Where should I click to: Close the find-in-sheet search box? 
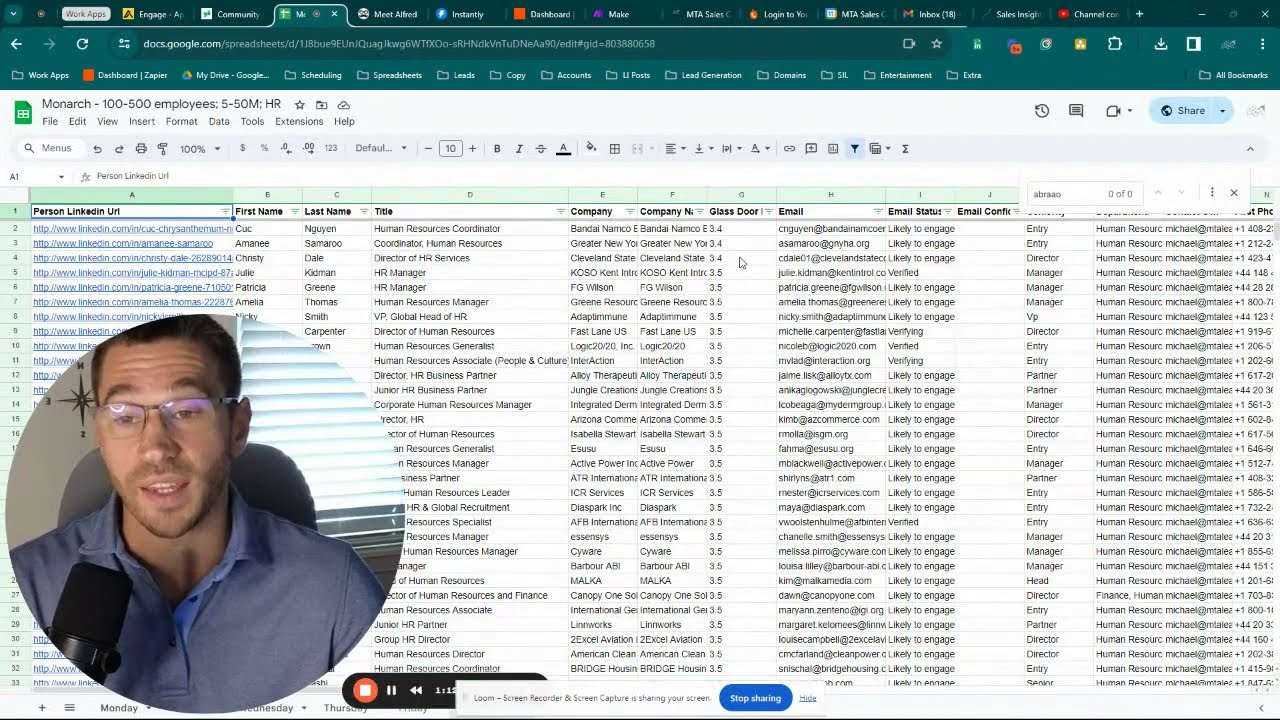pyautogui.click(x=1233, y=193)
